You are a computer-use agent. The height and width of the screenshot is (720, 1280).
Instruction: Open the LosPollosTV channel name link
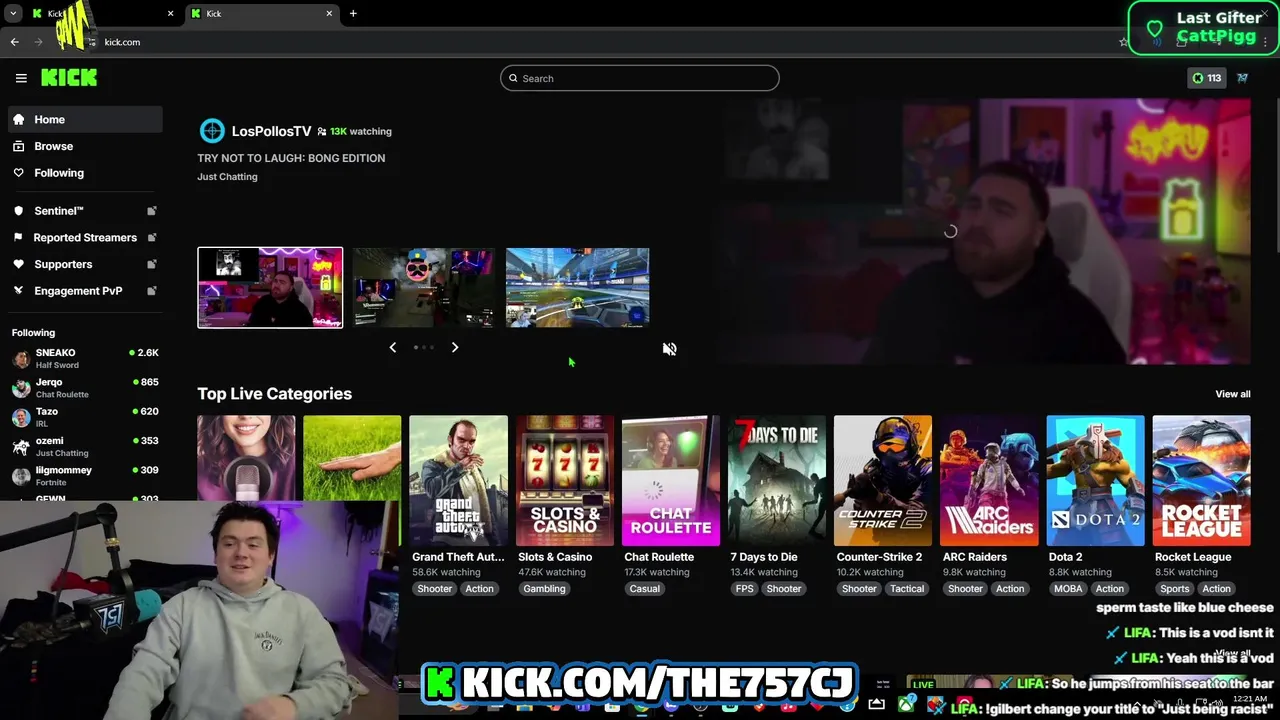(x=271, y=131)
